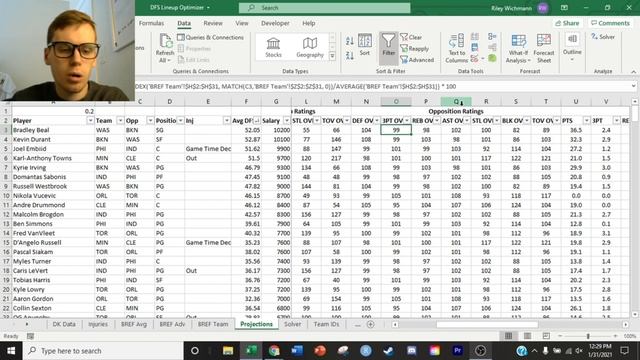
Task: Collapse the ribbon
Action: pyautogui.click(x=633, y=71)
